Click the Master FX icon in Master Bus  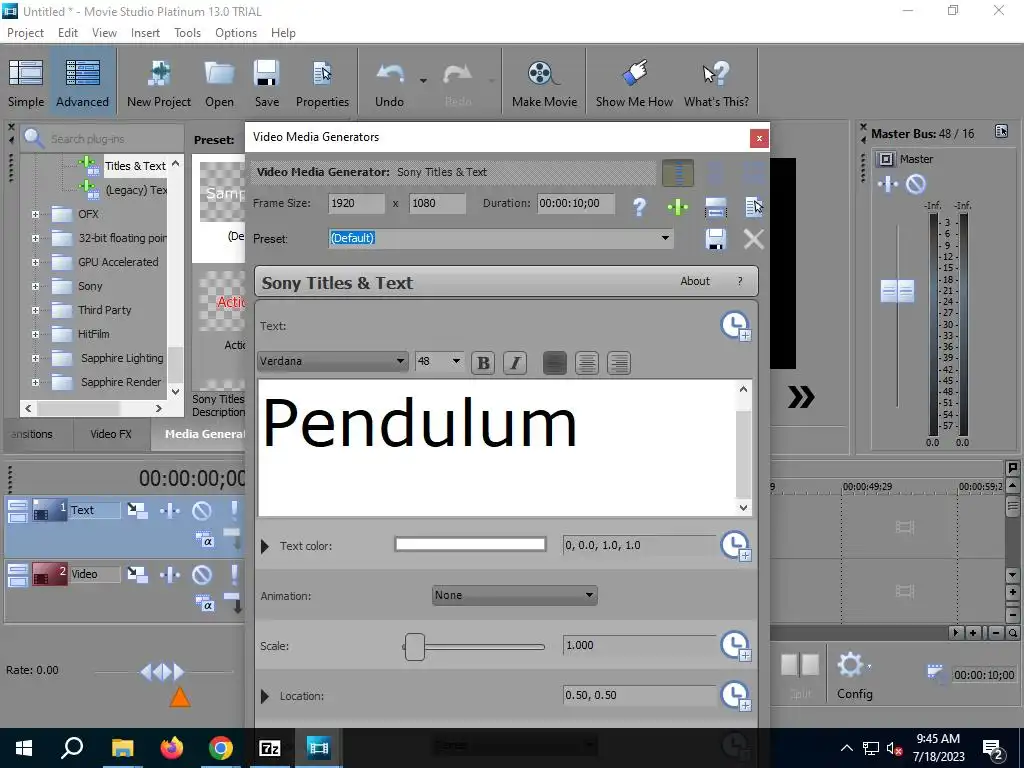pyautogui.click(x=888, y=185)
